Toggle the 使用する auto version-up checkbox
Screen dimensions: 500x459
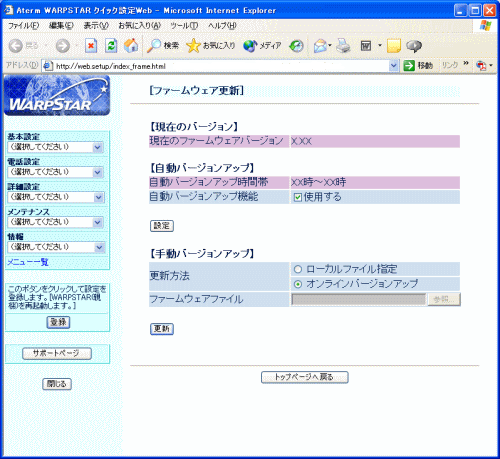(x=298, y=197)
